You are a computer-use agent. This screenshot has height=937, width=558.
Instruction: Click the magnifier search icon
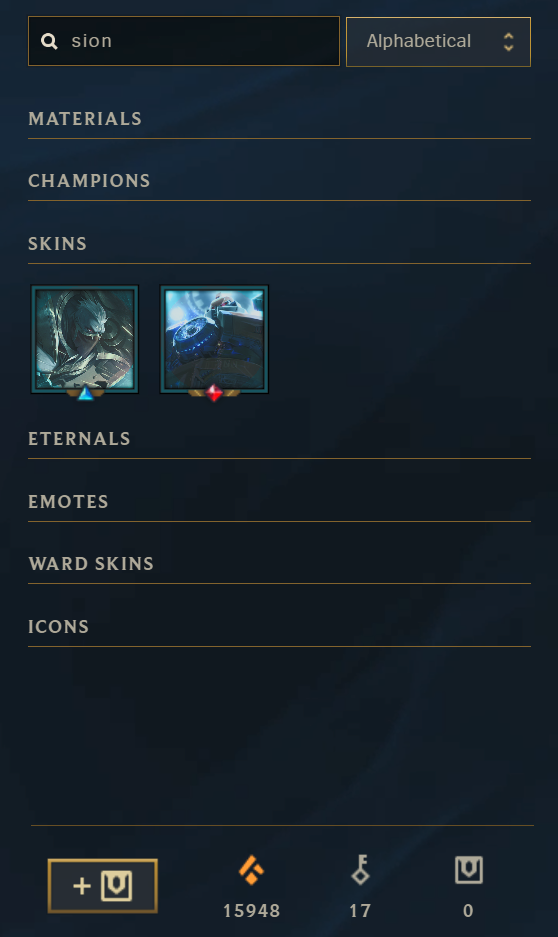point(49,41)
